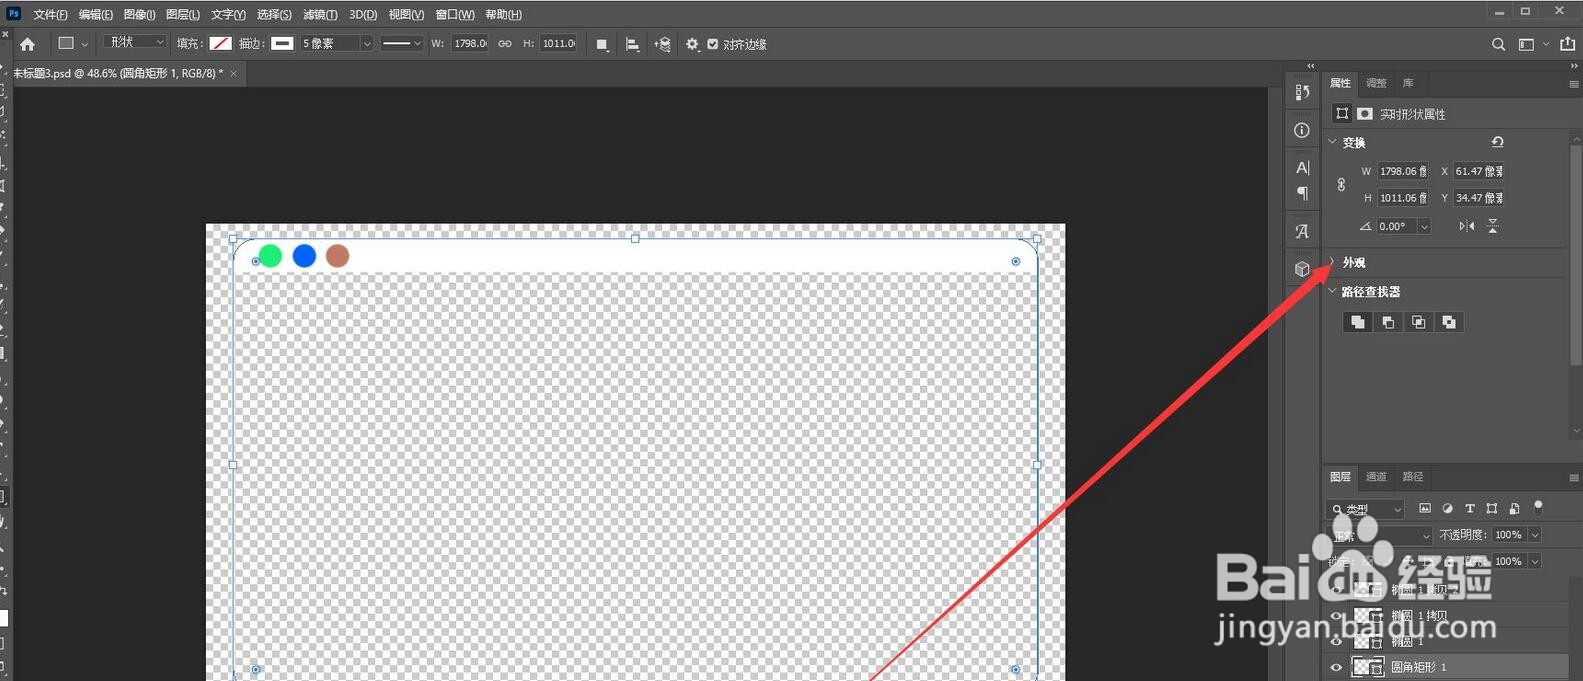Open the workspace switcher icon

(1526, 44)
